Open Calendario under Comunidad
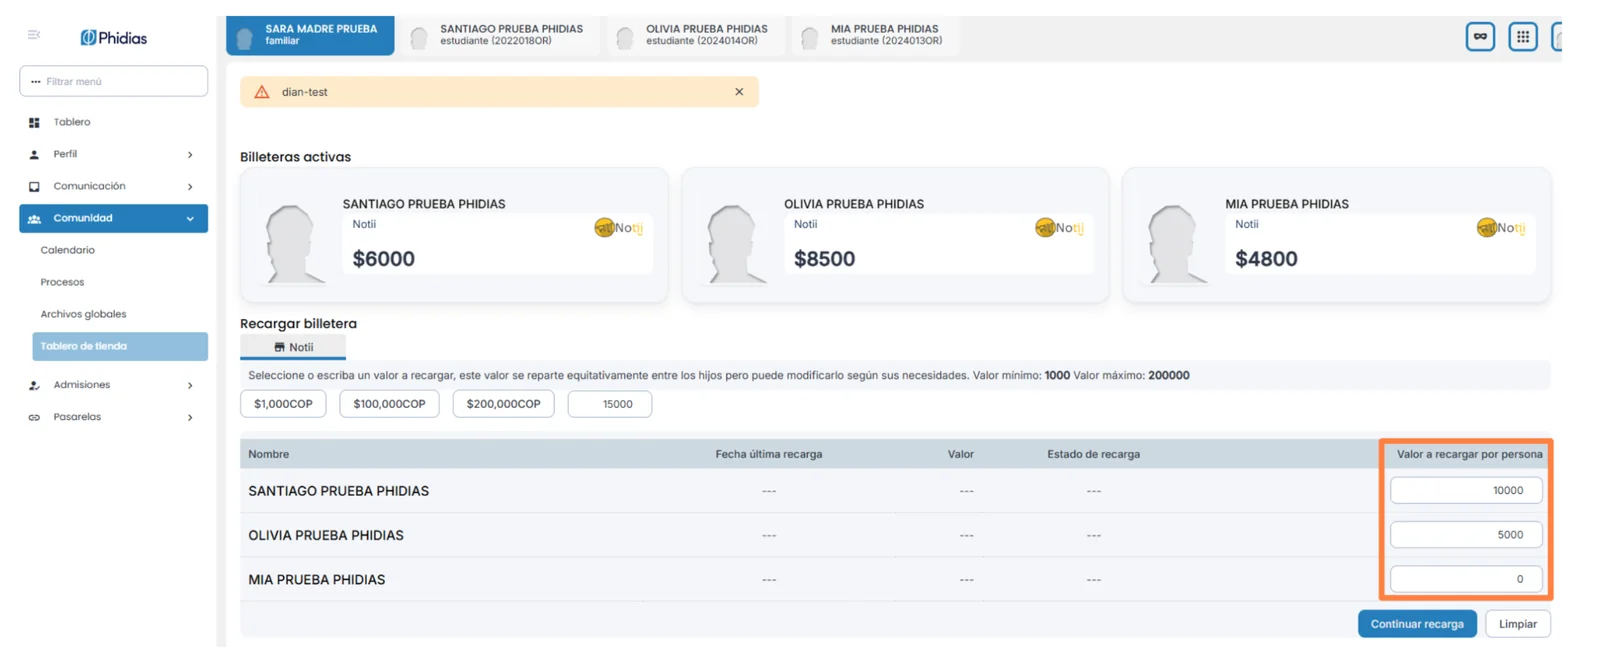This screenshot has height=656, width=1600. [x=68, y=250]
